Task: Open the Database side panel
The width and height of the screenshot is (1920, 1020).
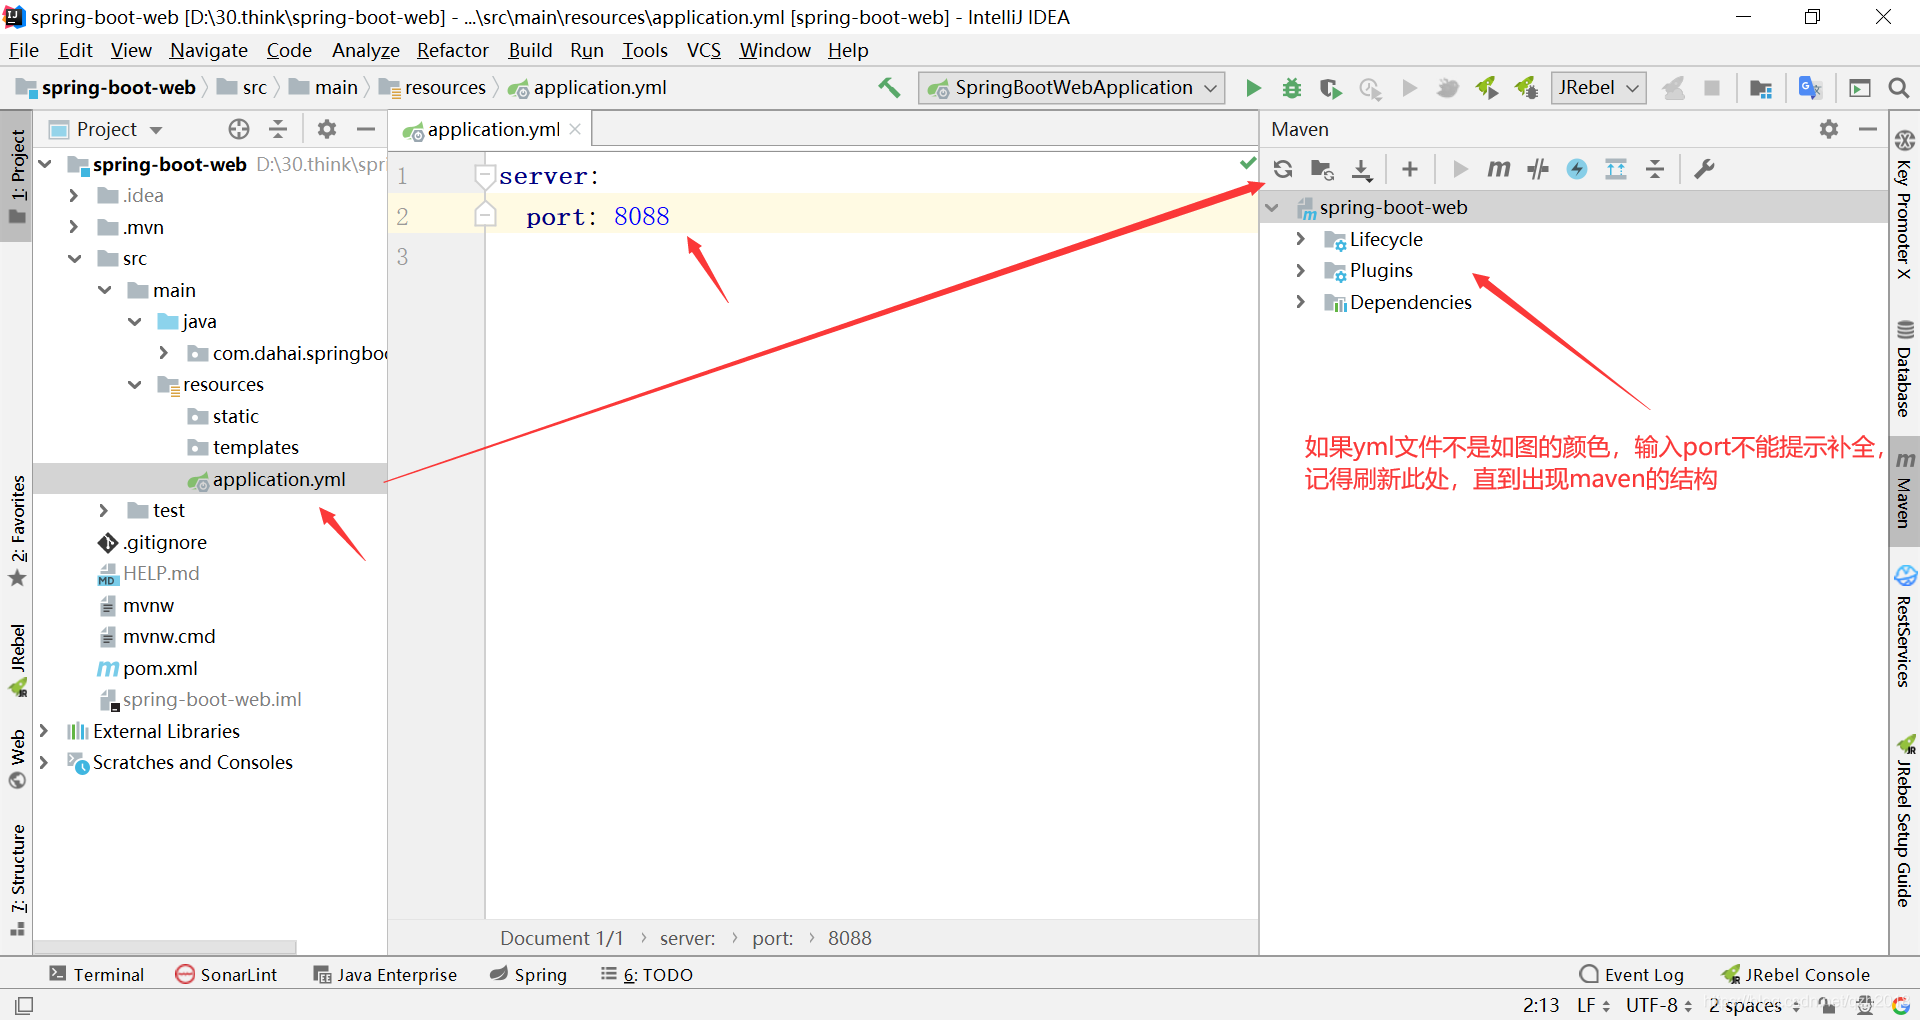Action: (x=1904, y=369)
